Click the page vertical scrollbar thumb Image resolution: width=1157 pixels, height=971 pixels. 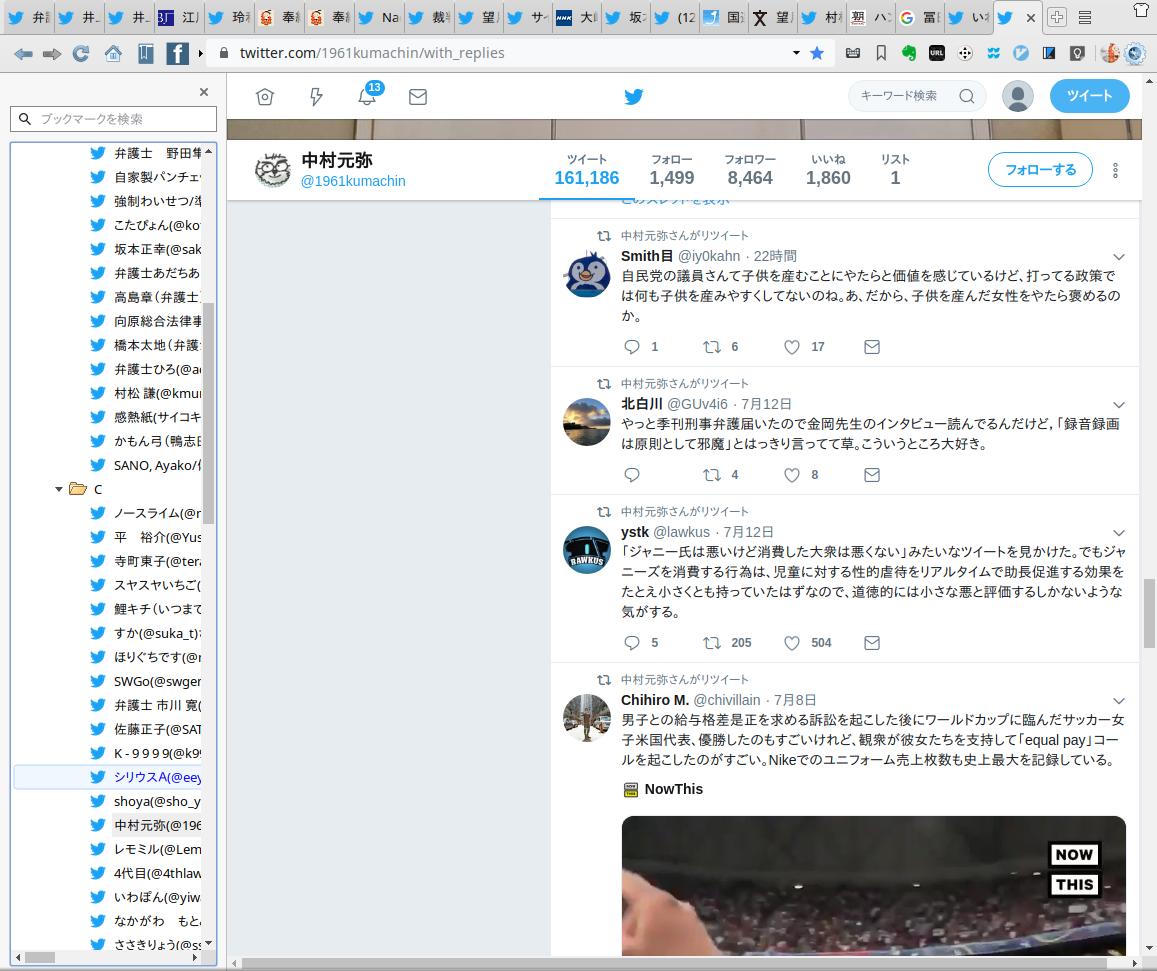click(x=1150, y=613)
